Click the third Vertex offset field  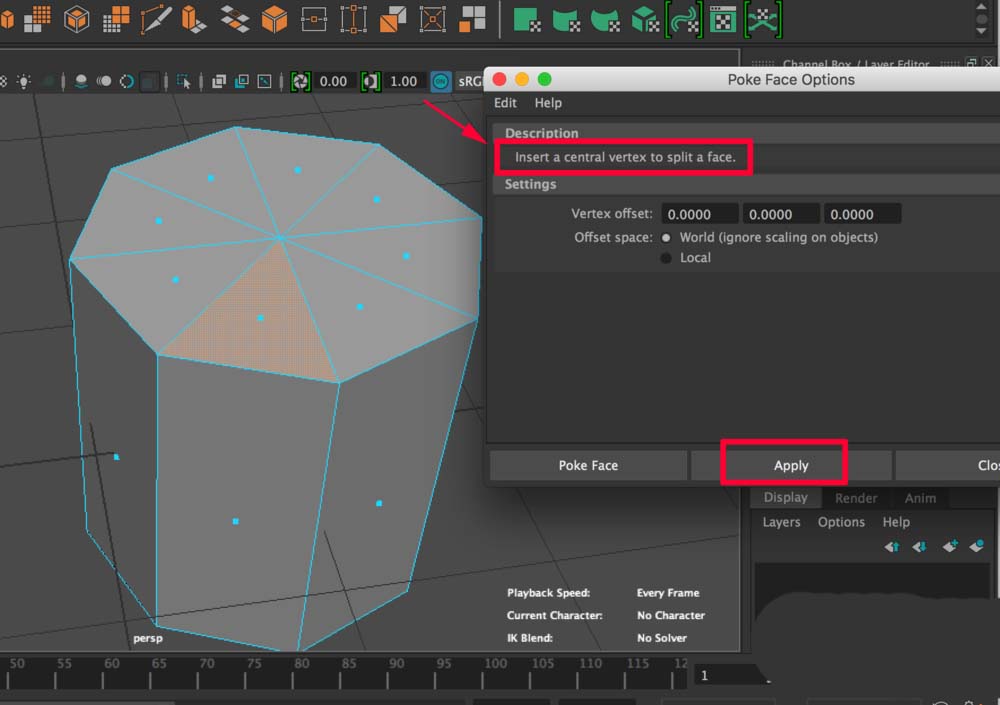862,214
